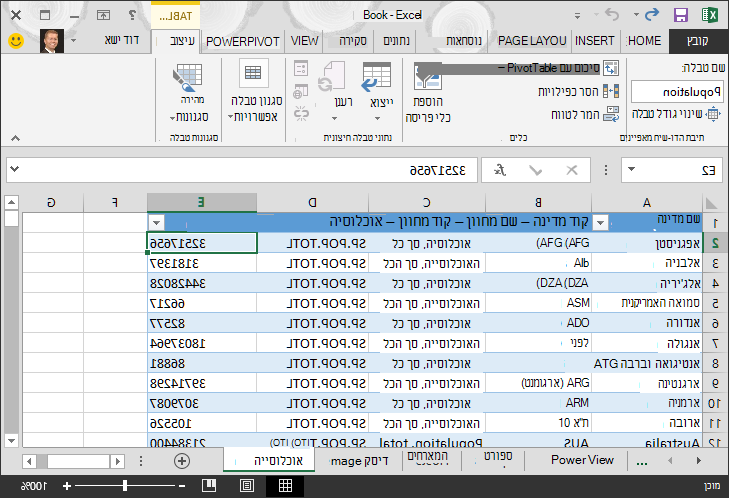Click the Save icon in the title bar
The image size is (729, 498).
pyautogui.click(x=681, y=15)
